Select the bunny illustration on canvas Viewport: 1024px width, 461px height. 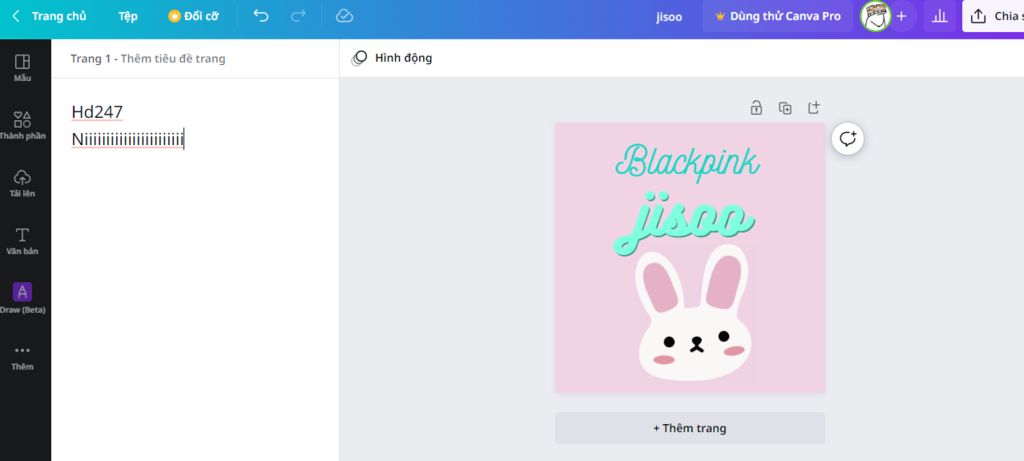694,313
